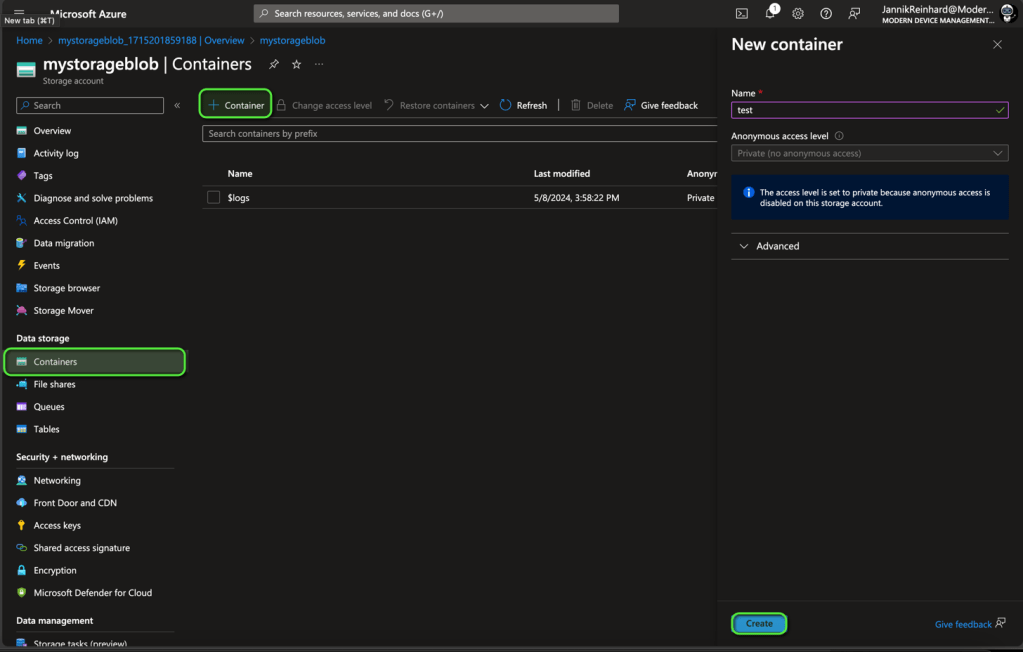1023x652 pixels.
Task: Open the hamburger portal menu
Action: pos(19,11)
